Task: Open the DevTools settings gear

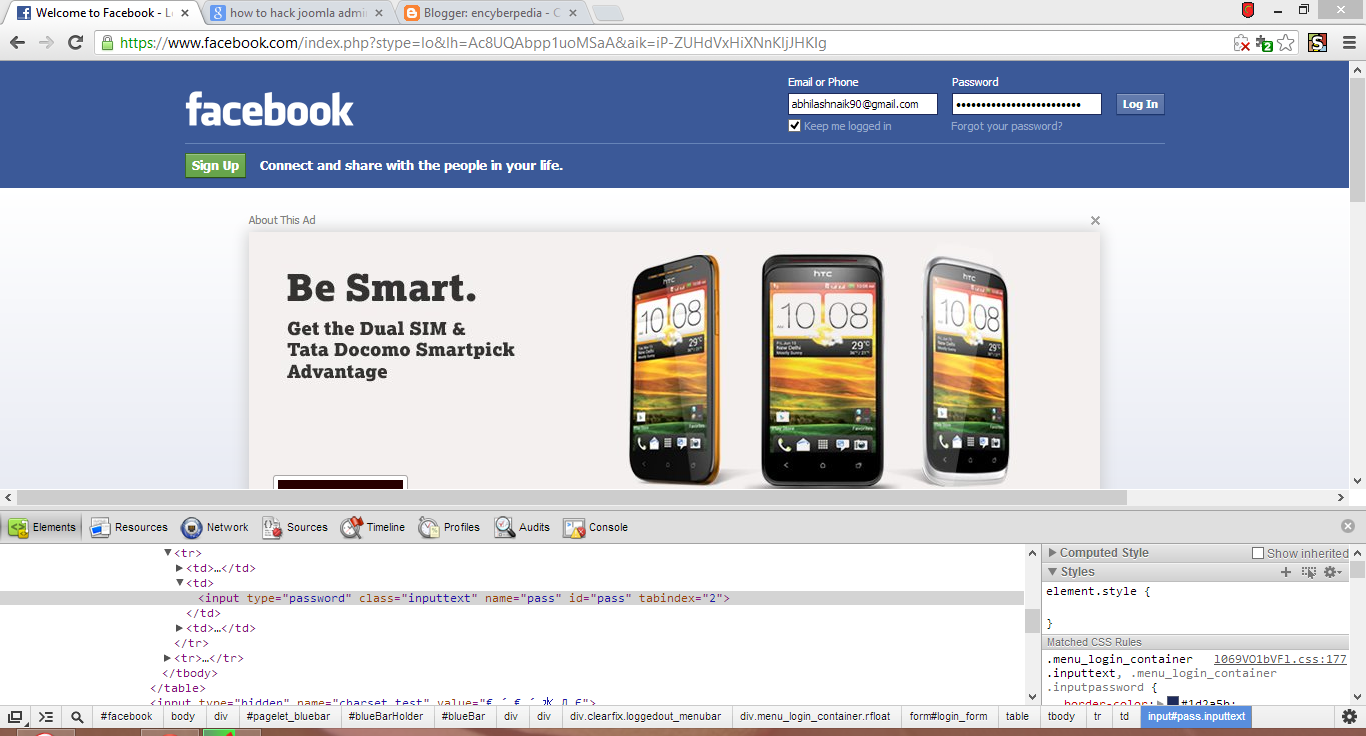Action: (x=1349, y=717)
